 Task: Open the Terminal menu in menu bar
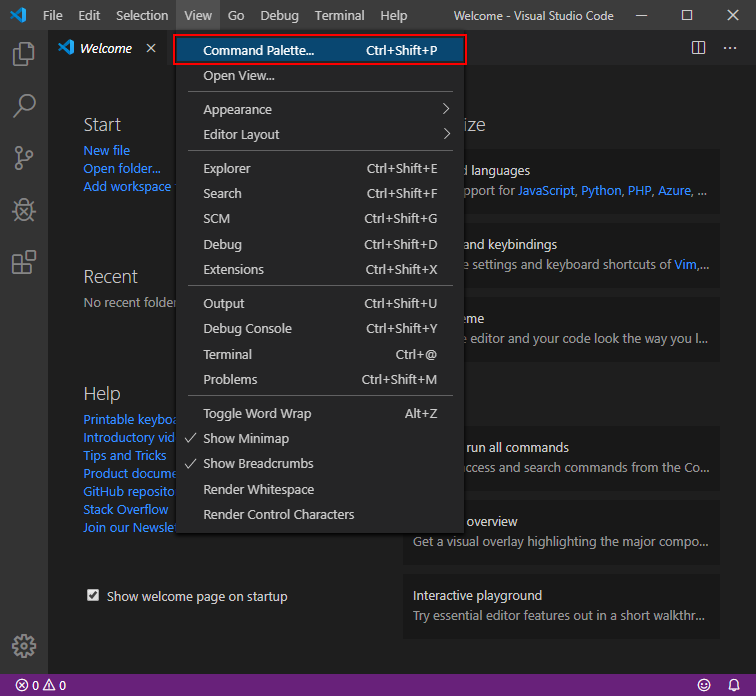[x=339, y=15]
